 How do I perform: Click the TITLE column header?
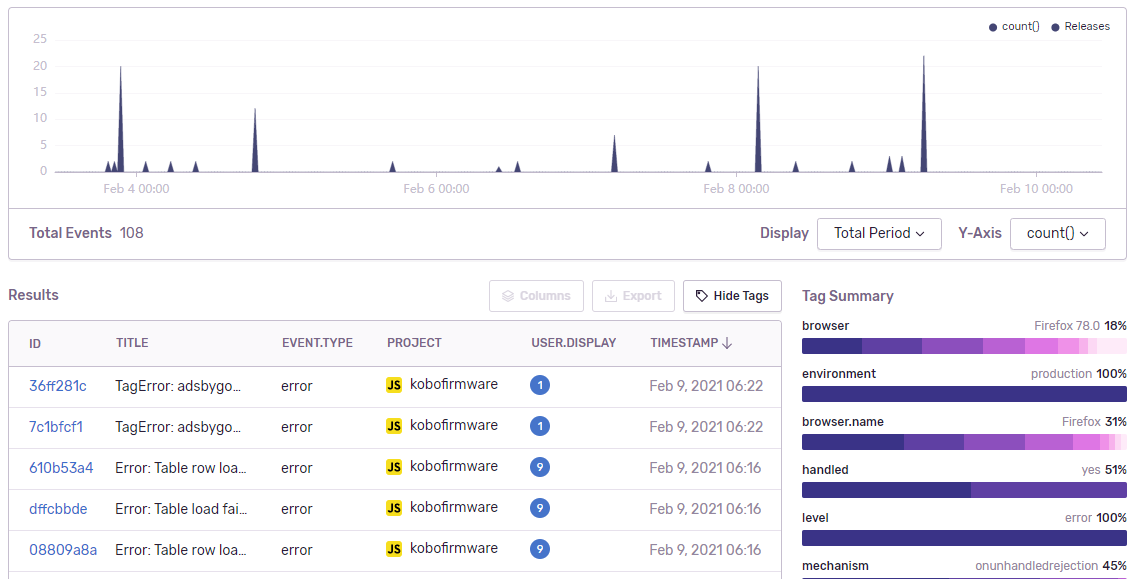pos(132,343)
